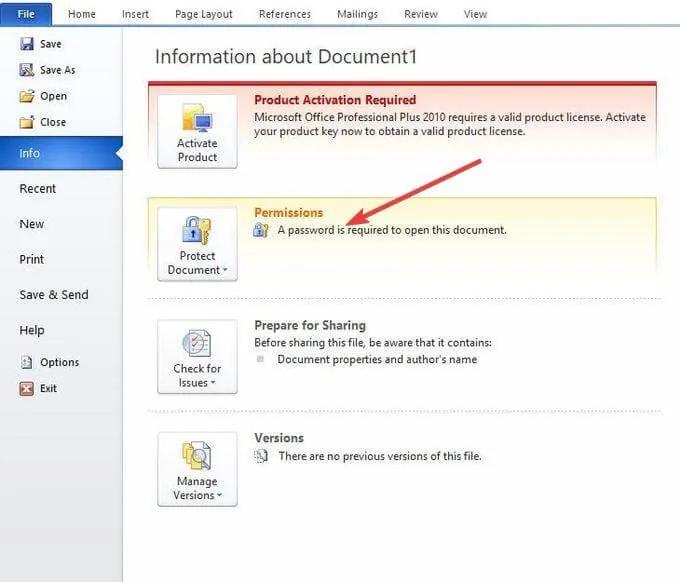The height and width of the screenshot is (582, 680).
Task: Click 'Document properties and author's name' text
Action: (377, 360)
